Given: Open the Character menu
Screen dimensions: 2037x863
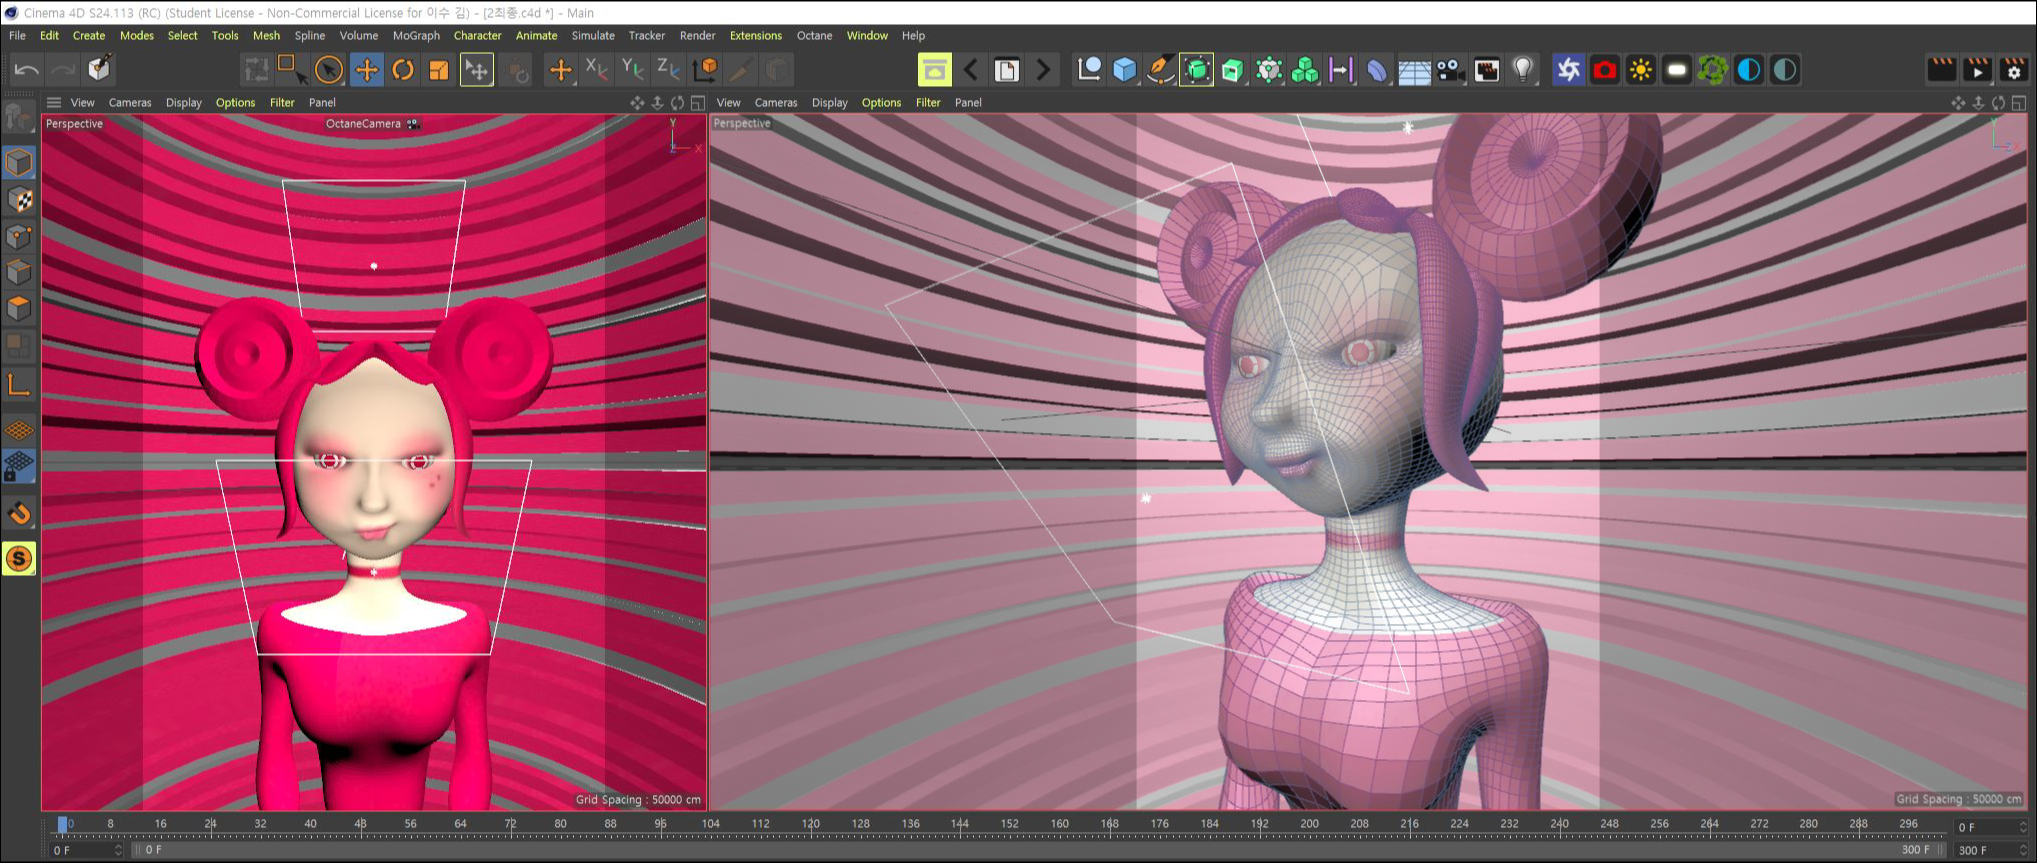Looking at the screenshot, I should click(x=477, y=35).
